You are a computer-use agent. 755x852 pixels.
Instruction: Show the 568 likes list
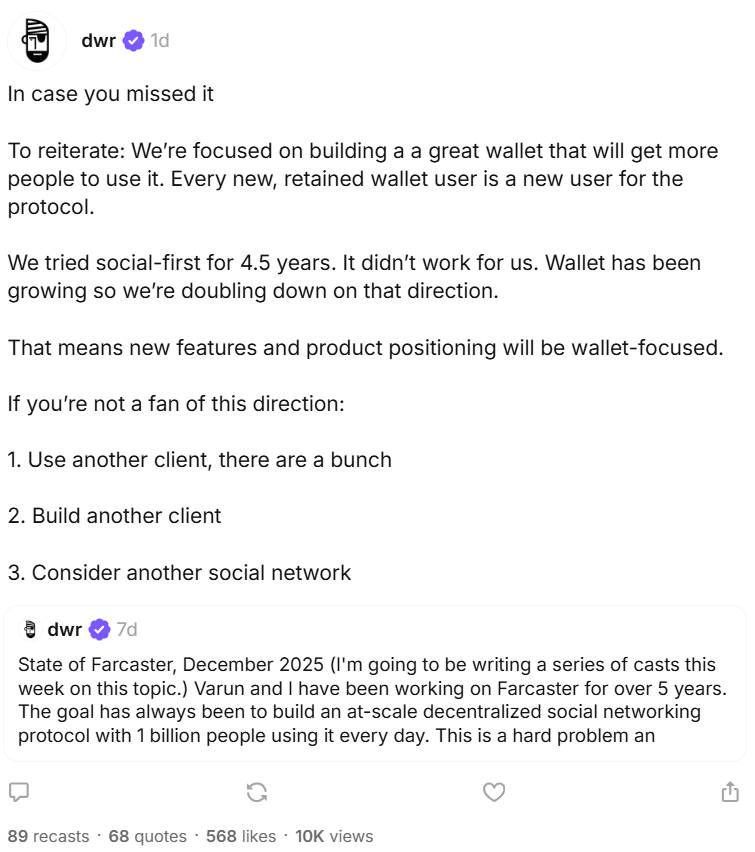240,836
